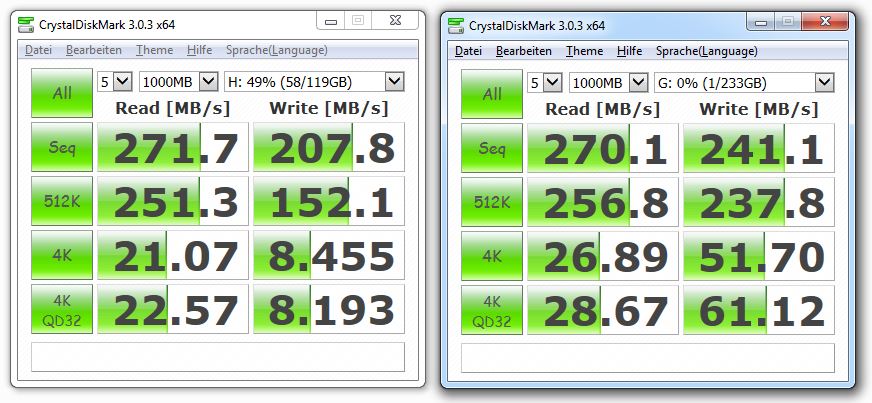Click Read [MB/s] header in left window
Screen dimensions: 872x403
point(172,108)
